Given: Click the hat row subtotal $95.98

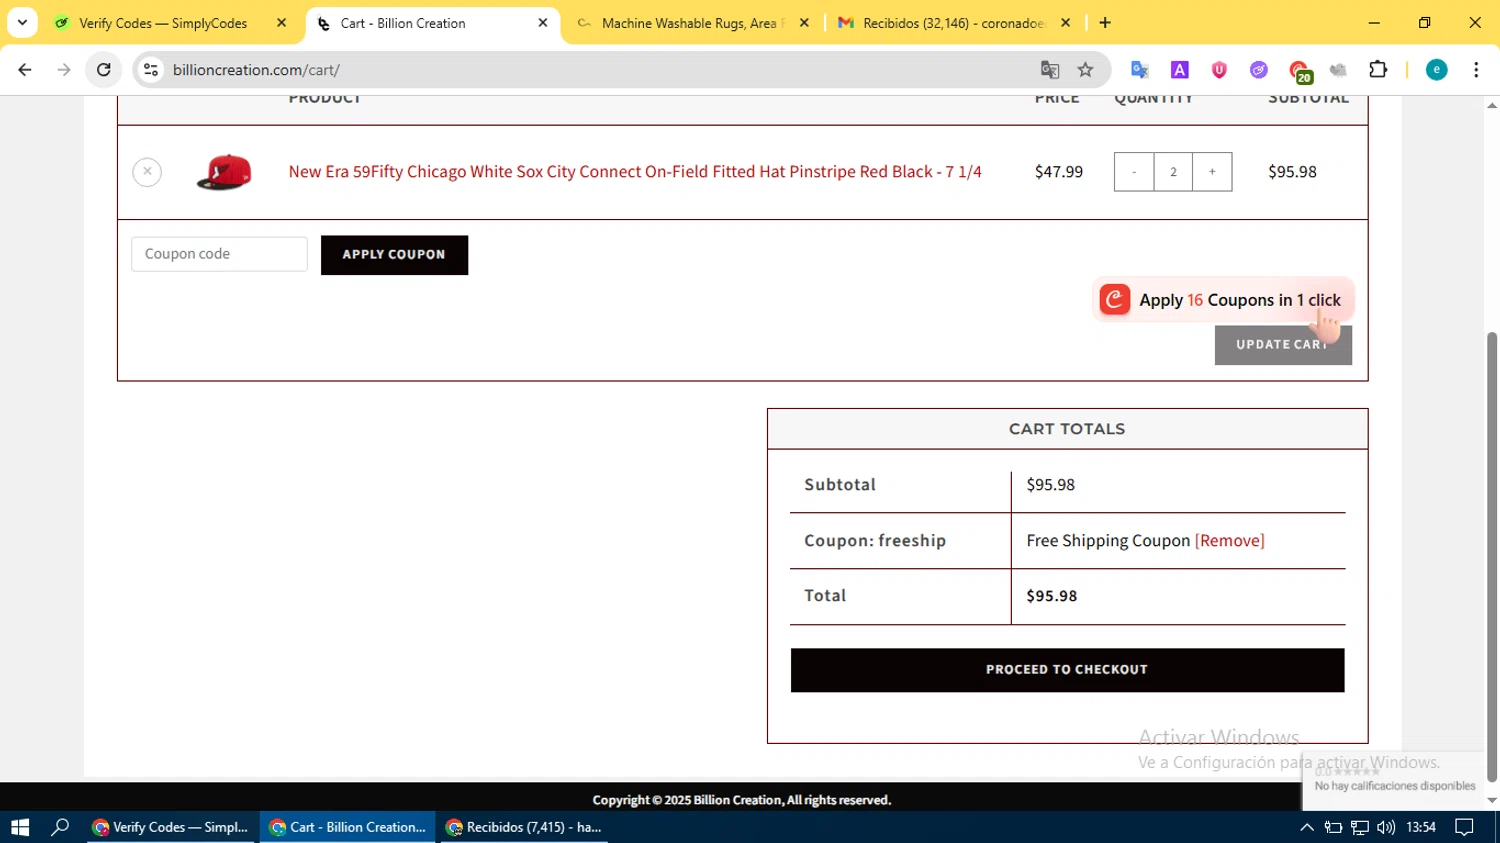Looking at the screenshot, I should pos(1292,172).
